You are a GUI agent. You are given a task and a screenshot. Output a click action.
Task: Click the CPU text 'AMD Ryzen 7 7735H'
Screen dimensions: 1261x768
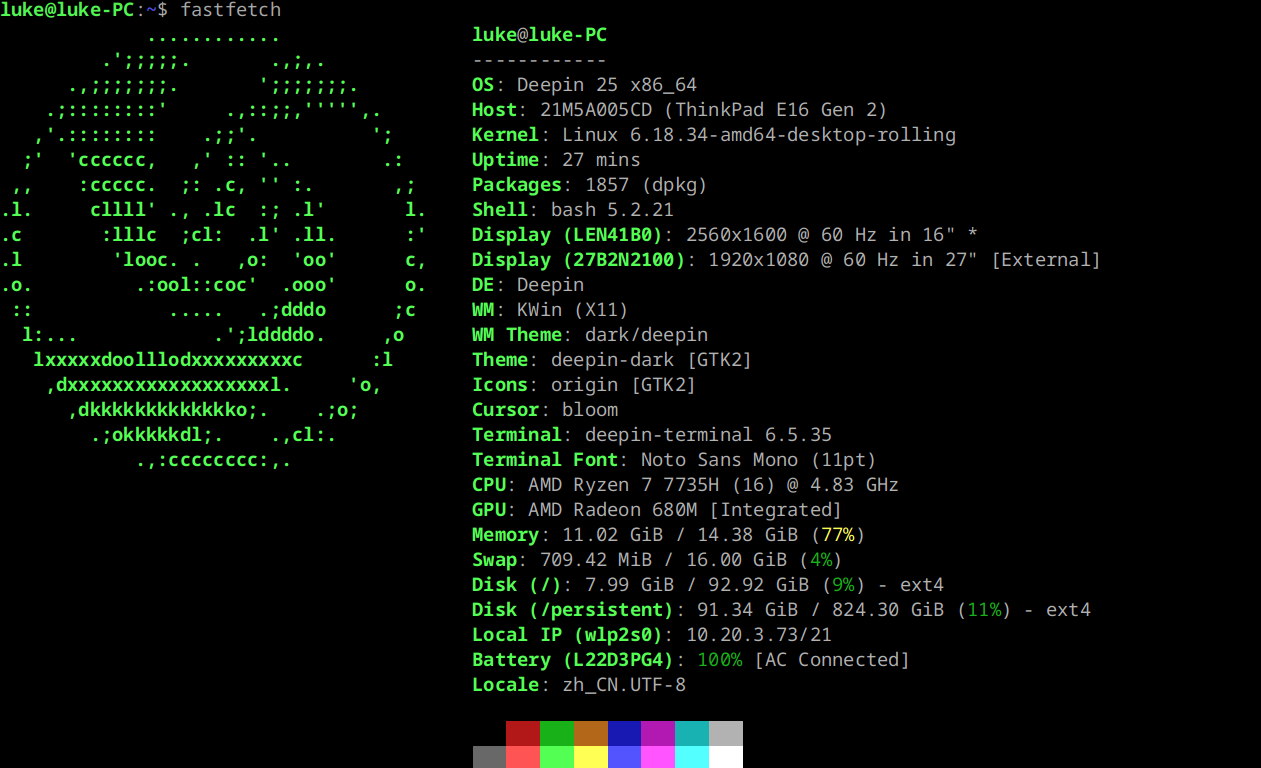[624, 485]
